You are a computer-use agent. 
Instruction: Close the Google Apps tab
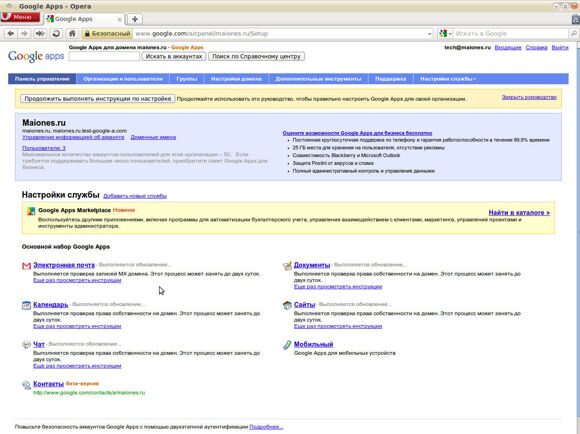[119, 19]
